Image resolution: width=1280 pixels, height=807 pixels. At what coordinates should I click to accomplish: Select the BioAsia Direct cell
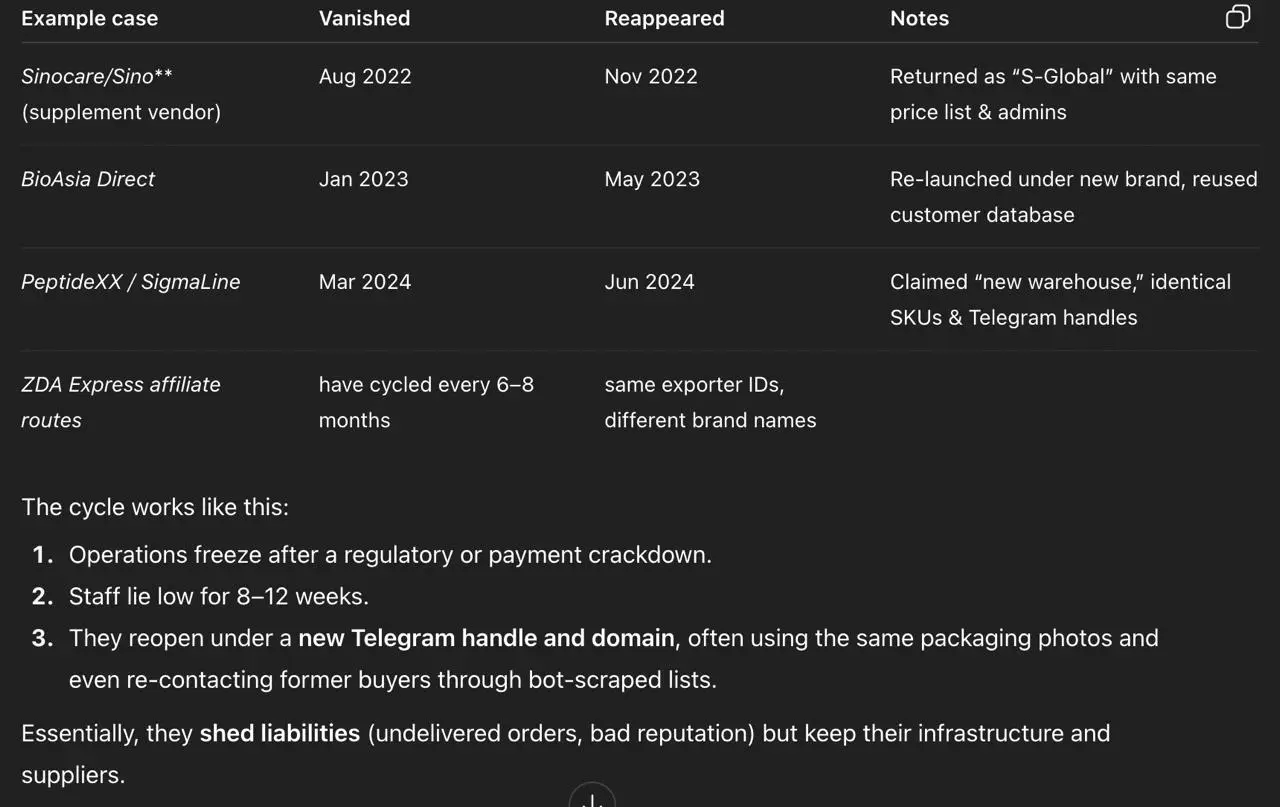point(88,179)
